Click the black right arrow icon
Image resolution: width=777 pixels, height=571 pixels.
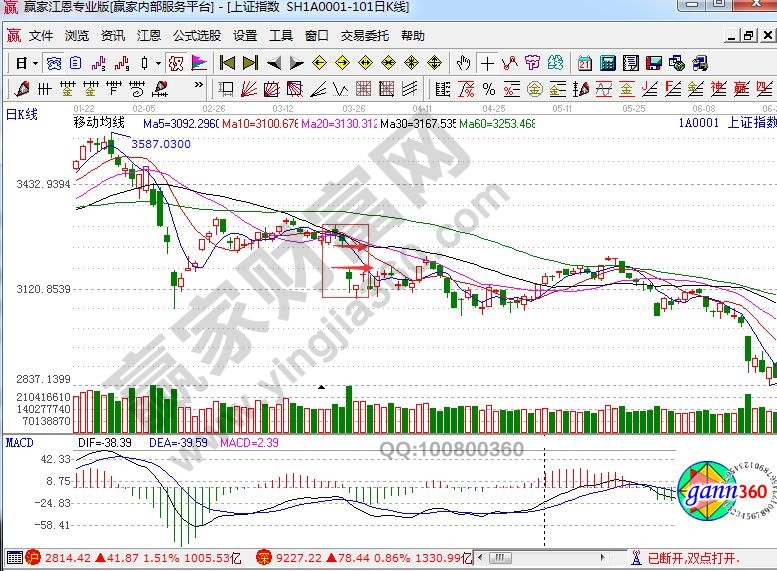[x=296, y=62]
